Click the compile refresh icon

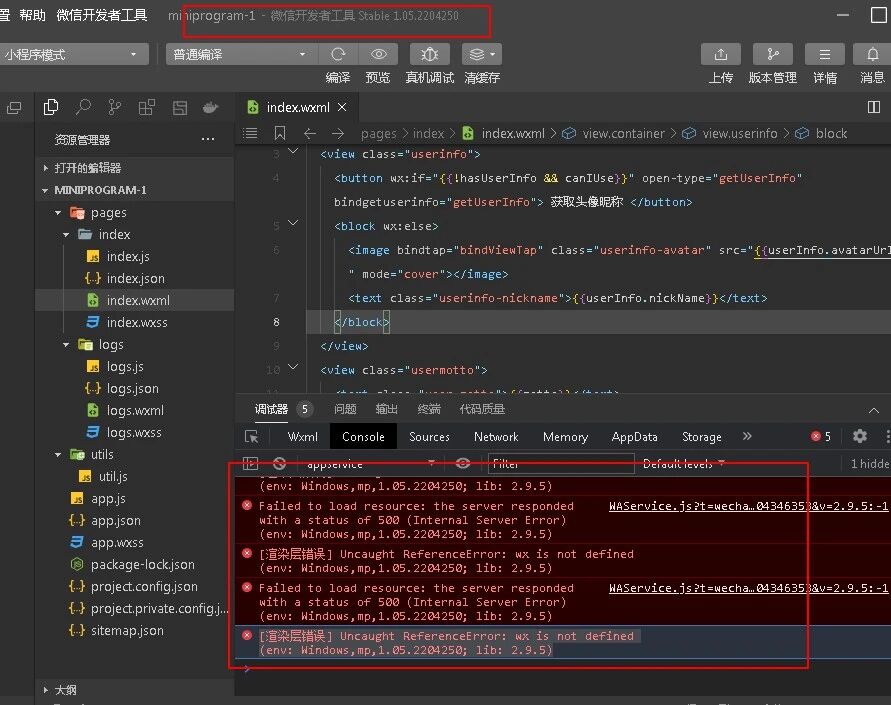(x=338, y=55)
